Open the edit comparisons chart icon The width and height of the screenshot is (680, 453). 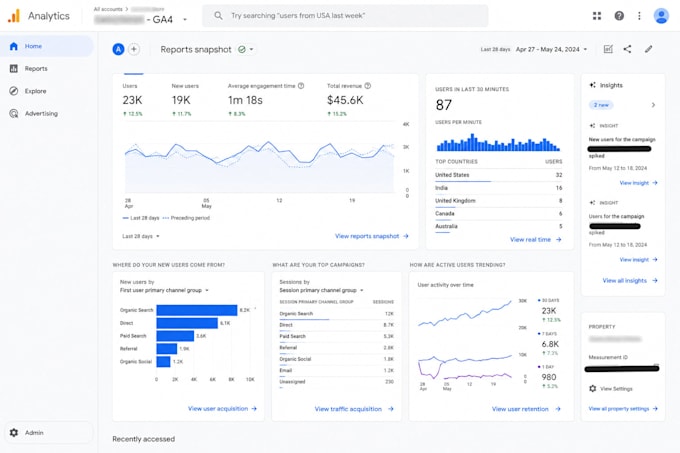coord(608,49)
